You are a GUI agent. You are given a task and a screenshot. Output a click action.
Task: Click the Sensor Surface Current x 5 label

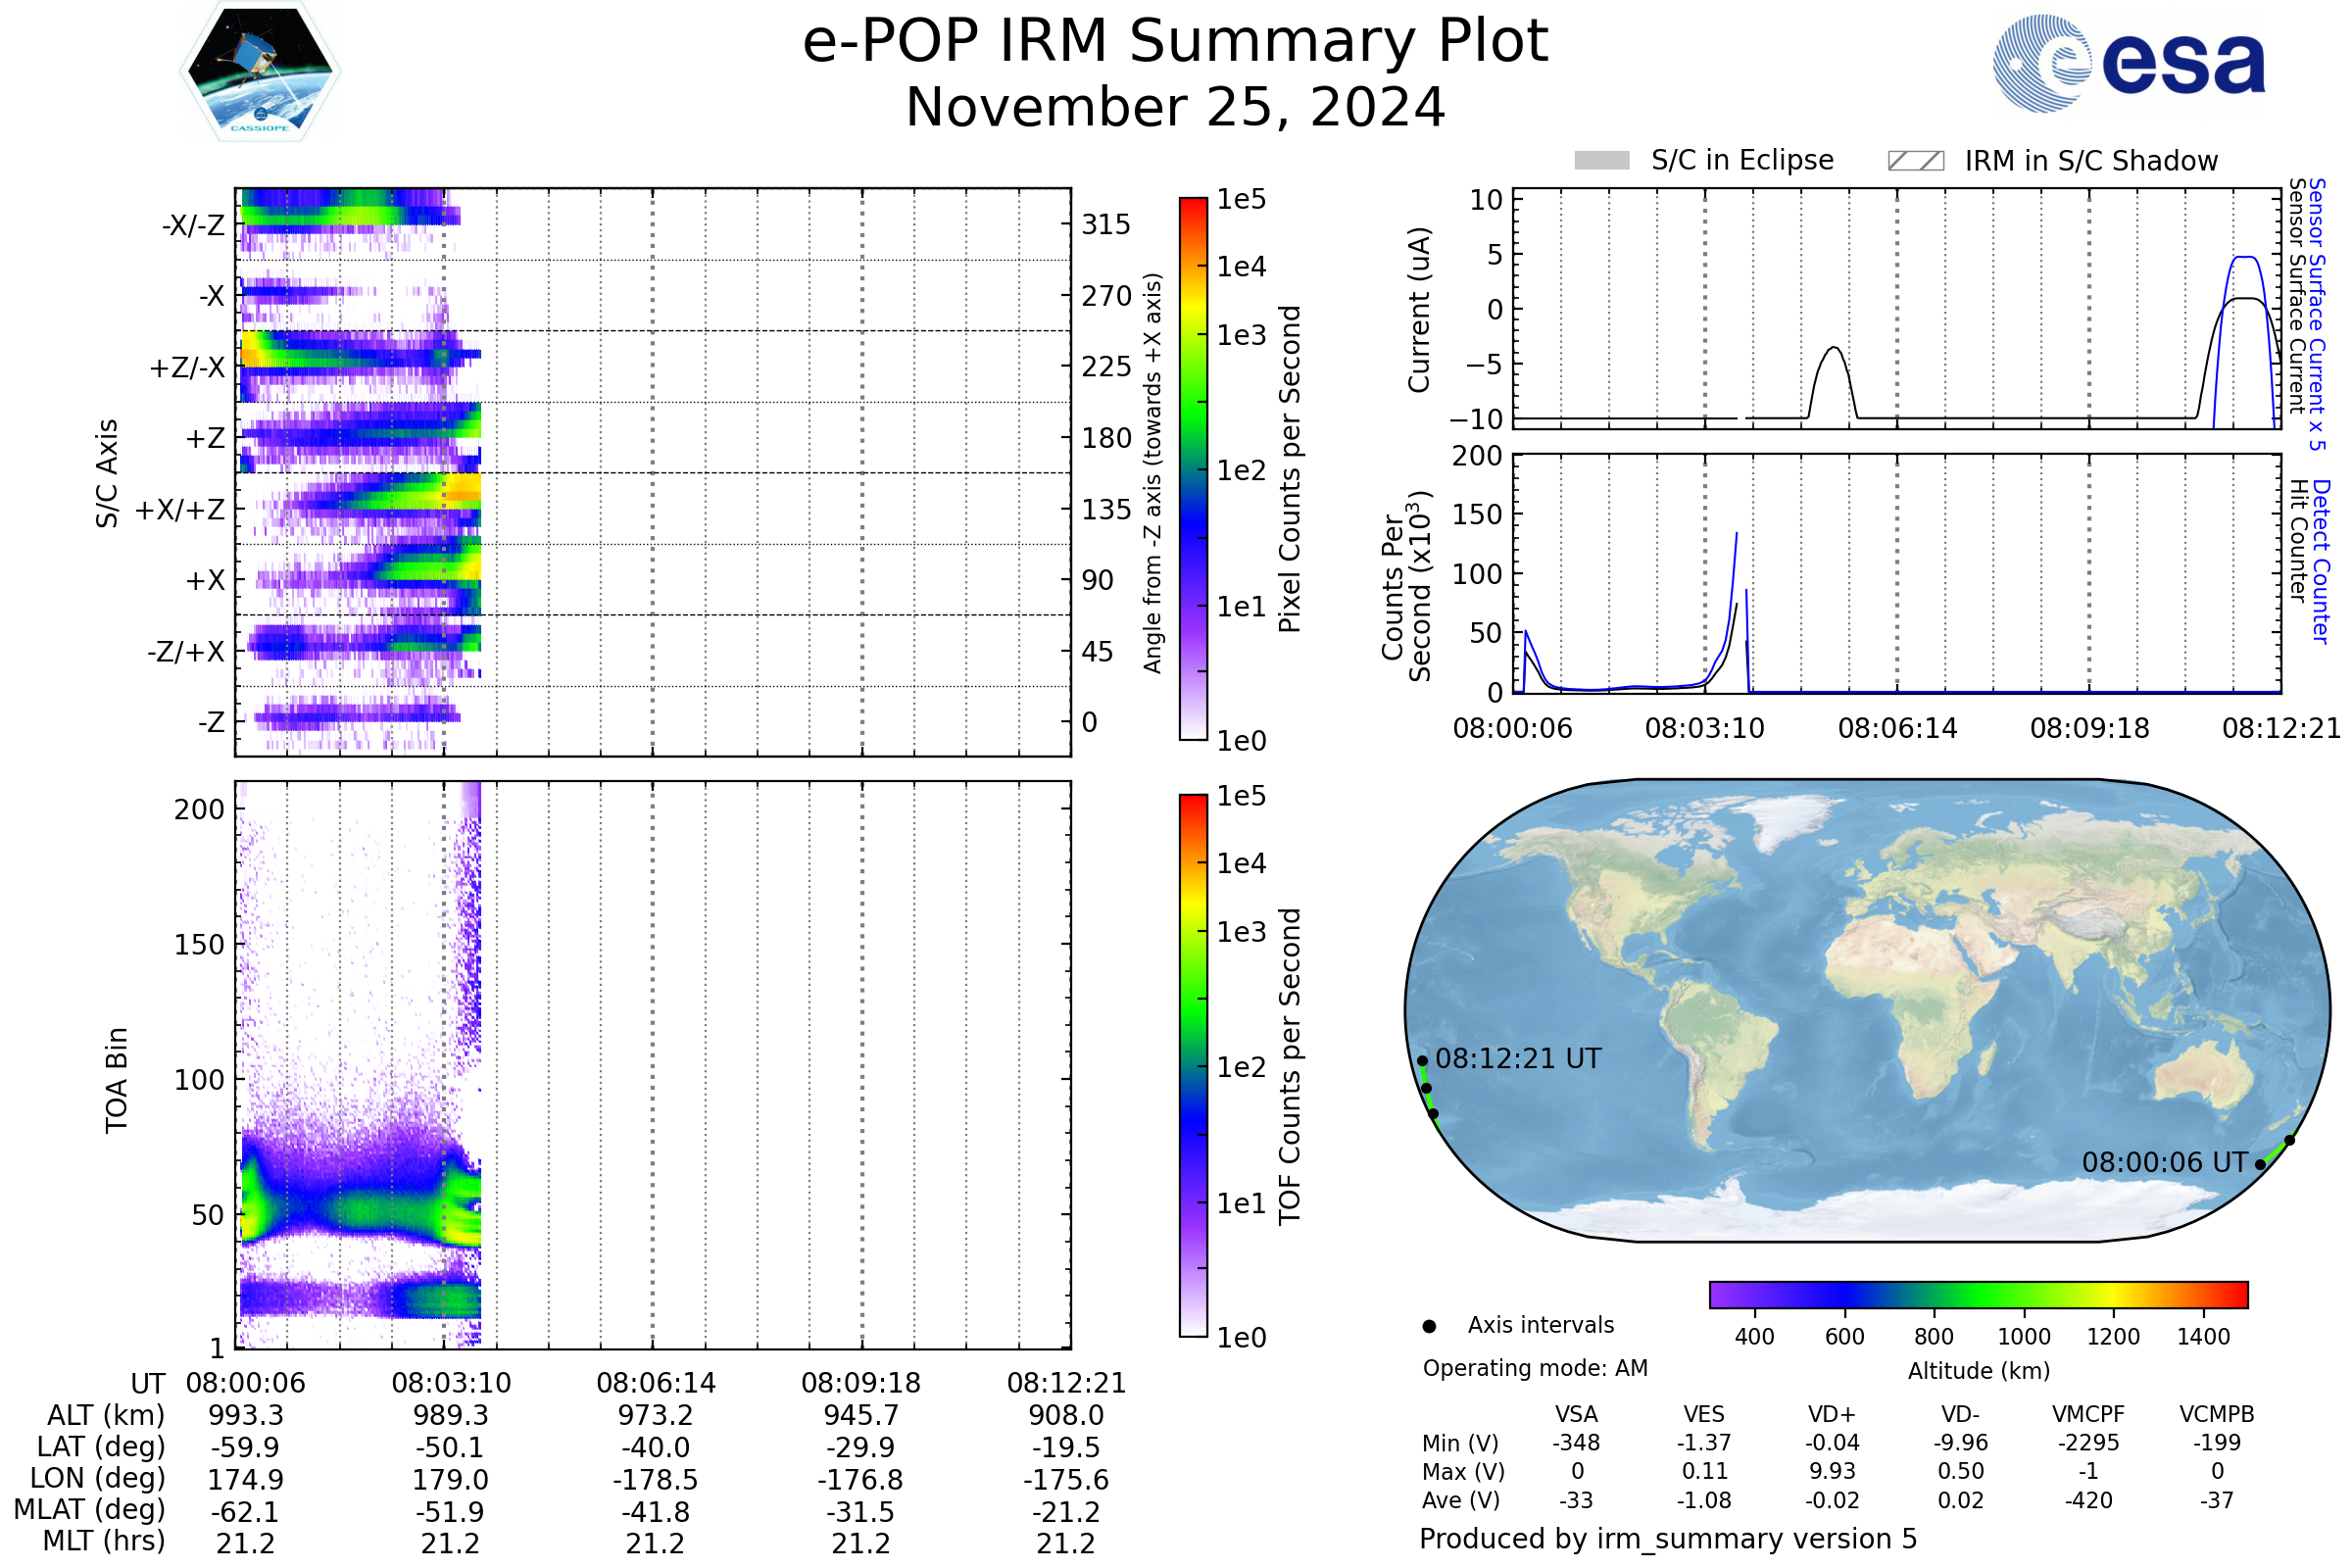click(2318, 313)
